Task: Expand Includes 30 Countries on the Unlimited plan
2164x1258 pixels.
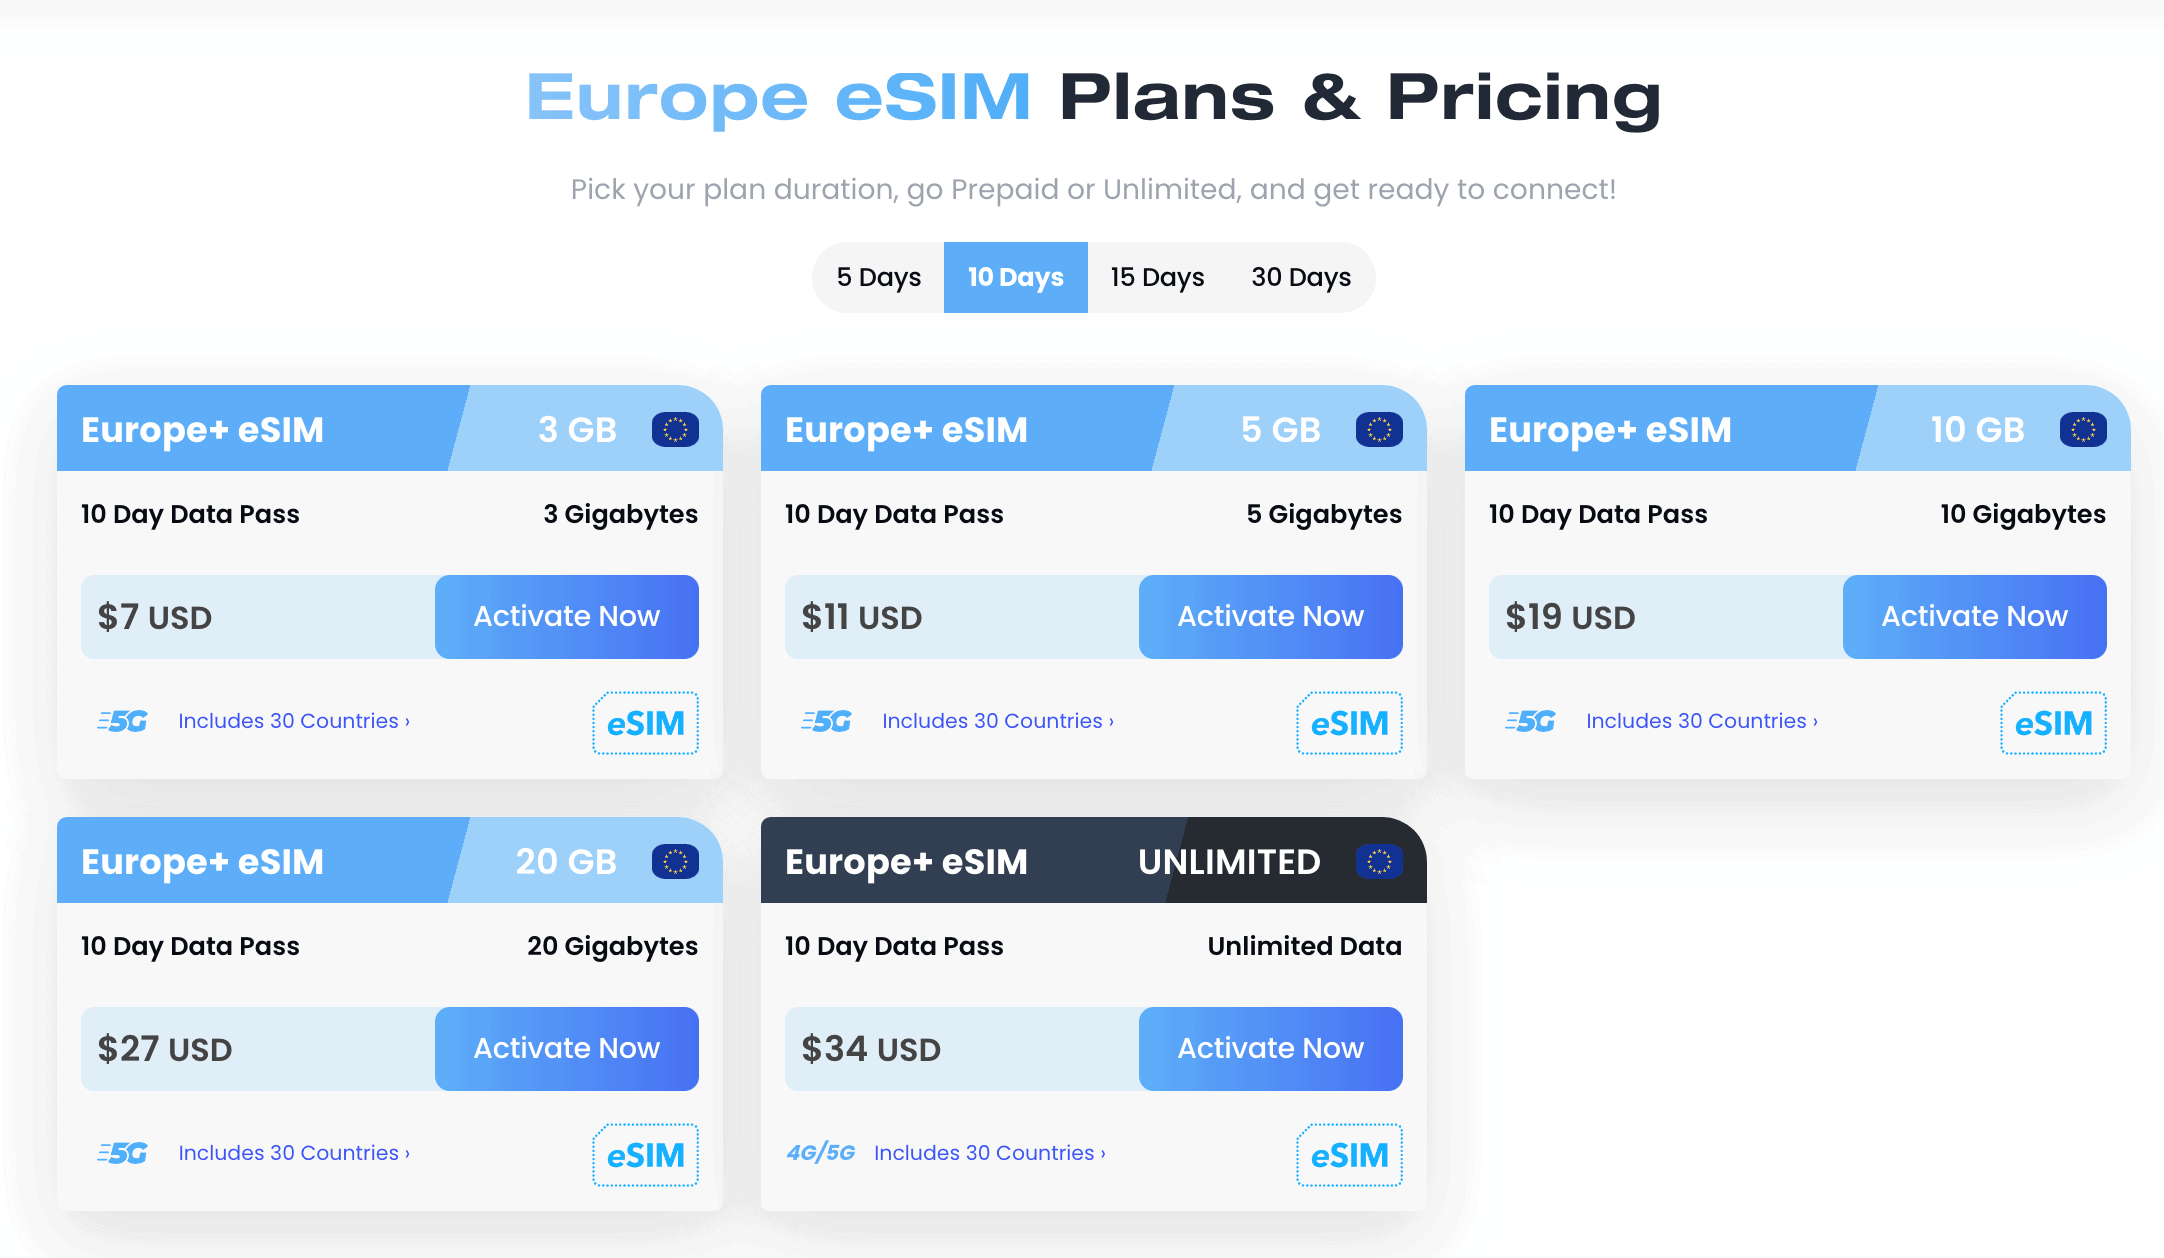Action: click(988, 1152)
